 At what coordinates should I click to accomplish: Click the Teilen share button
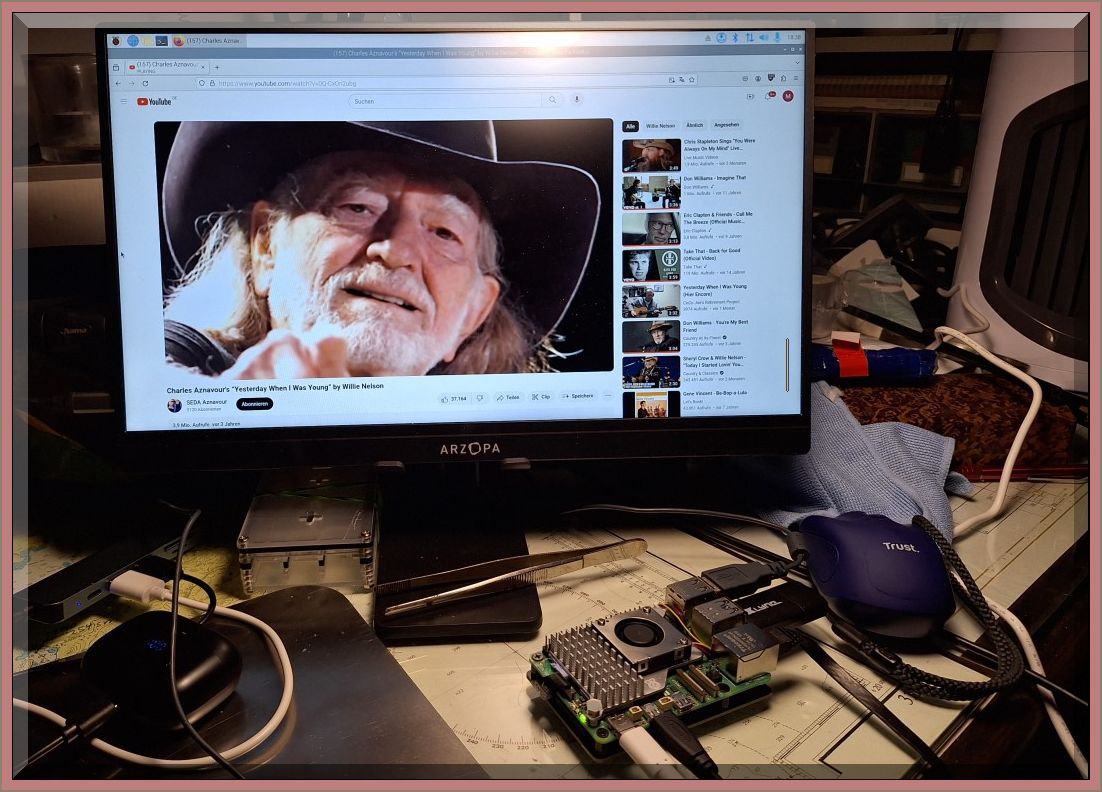pos(508,397)
